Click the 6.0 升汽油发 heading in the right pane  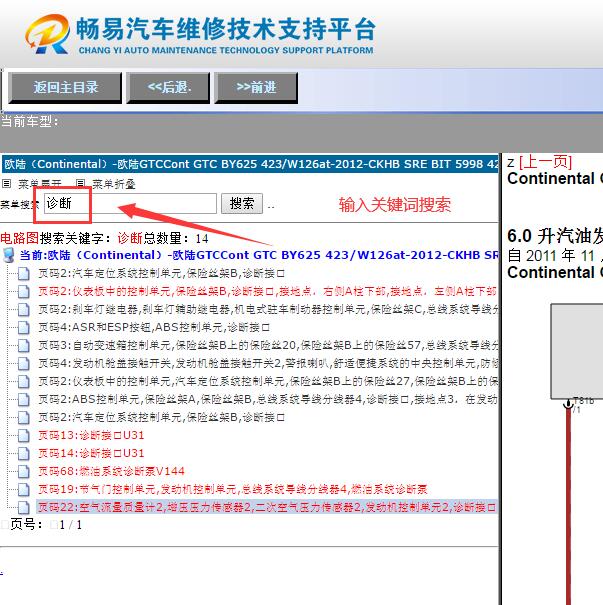click(555, 236)
